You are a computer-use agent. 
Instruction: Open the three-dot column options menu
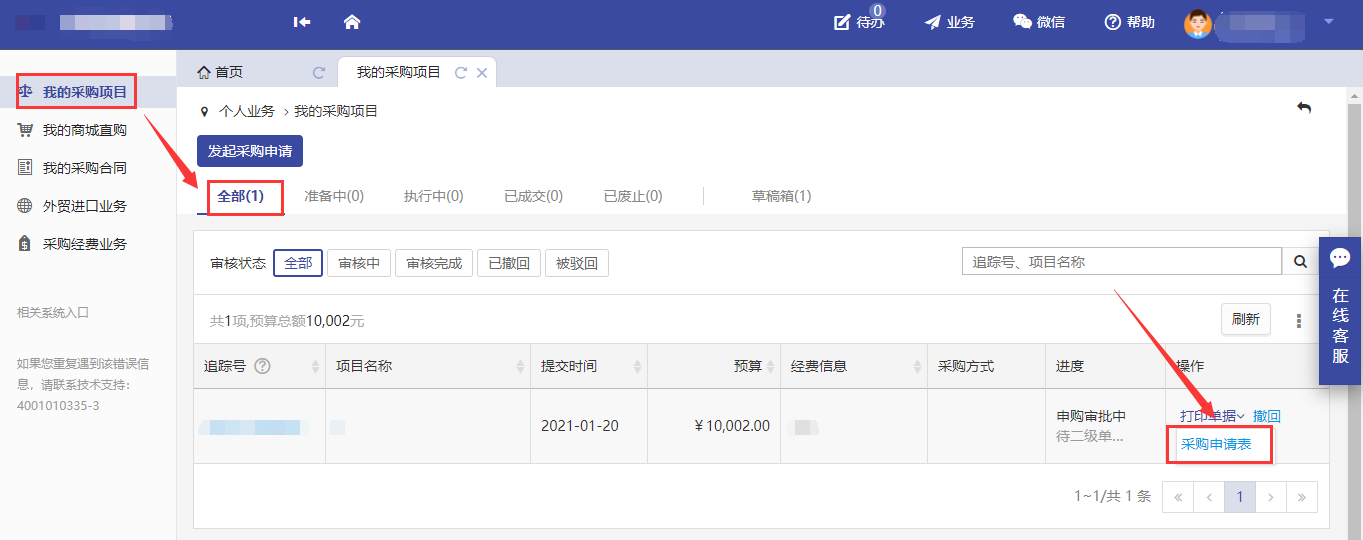click(x=1299, y=321)
